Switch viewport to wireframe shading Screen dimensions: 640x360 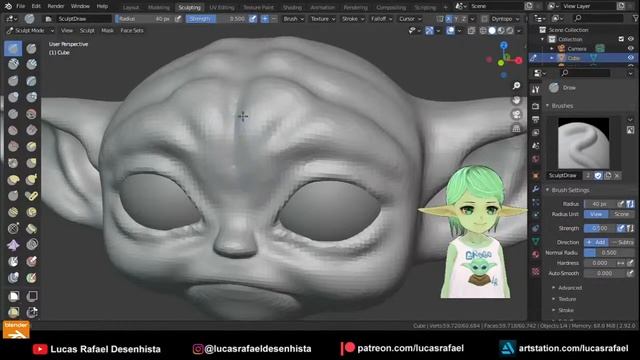click(483, 30)
